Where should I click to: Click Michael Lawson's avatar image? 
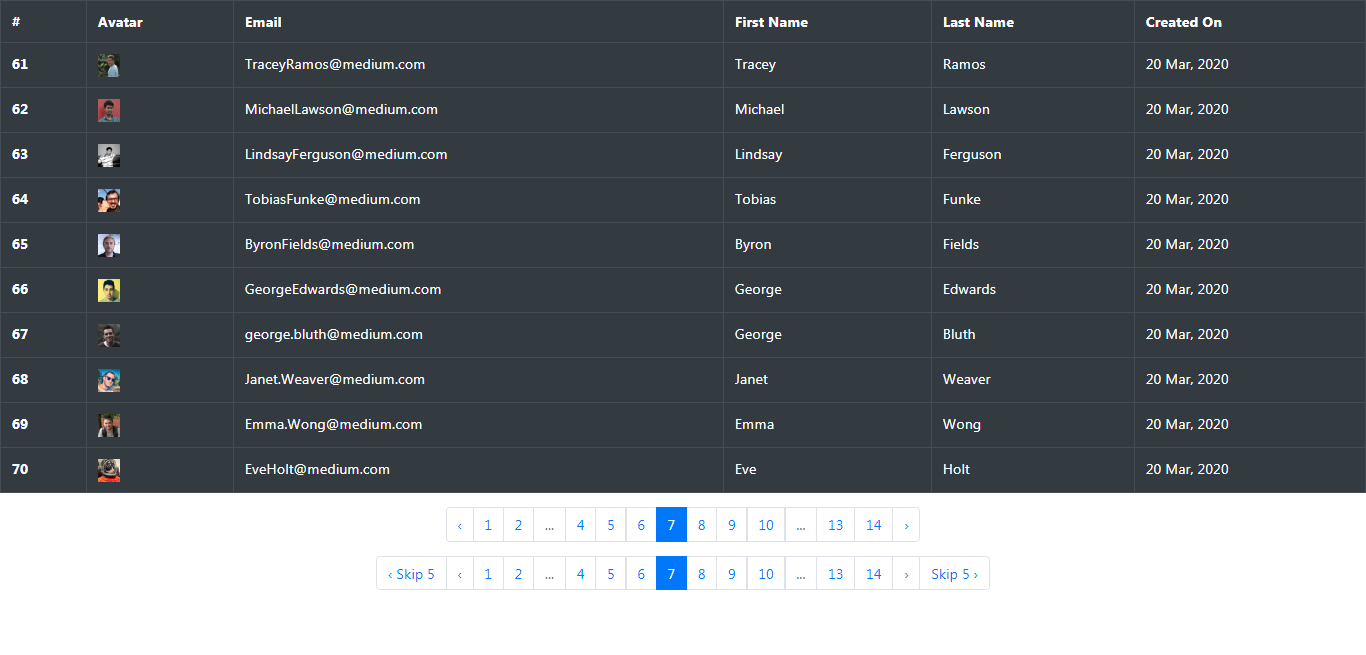point(108,110)
